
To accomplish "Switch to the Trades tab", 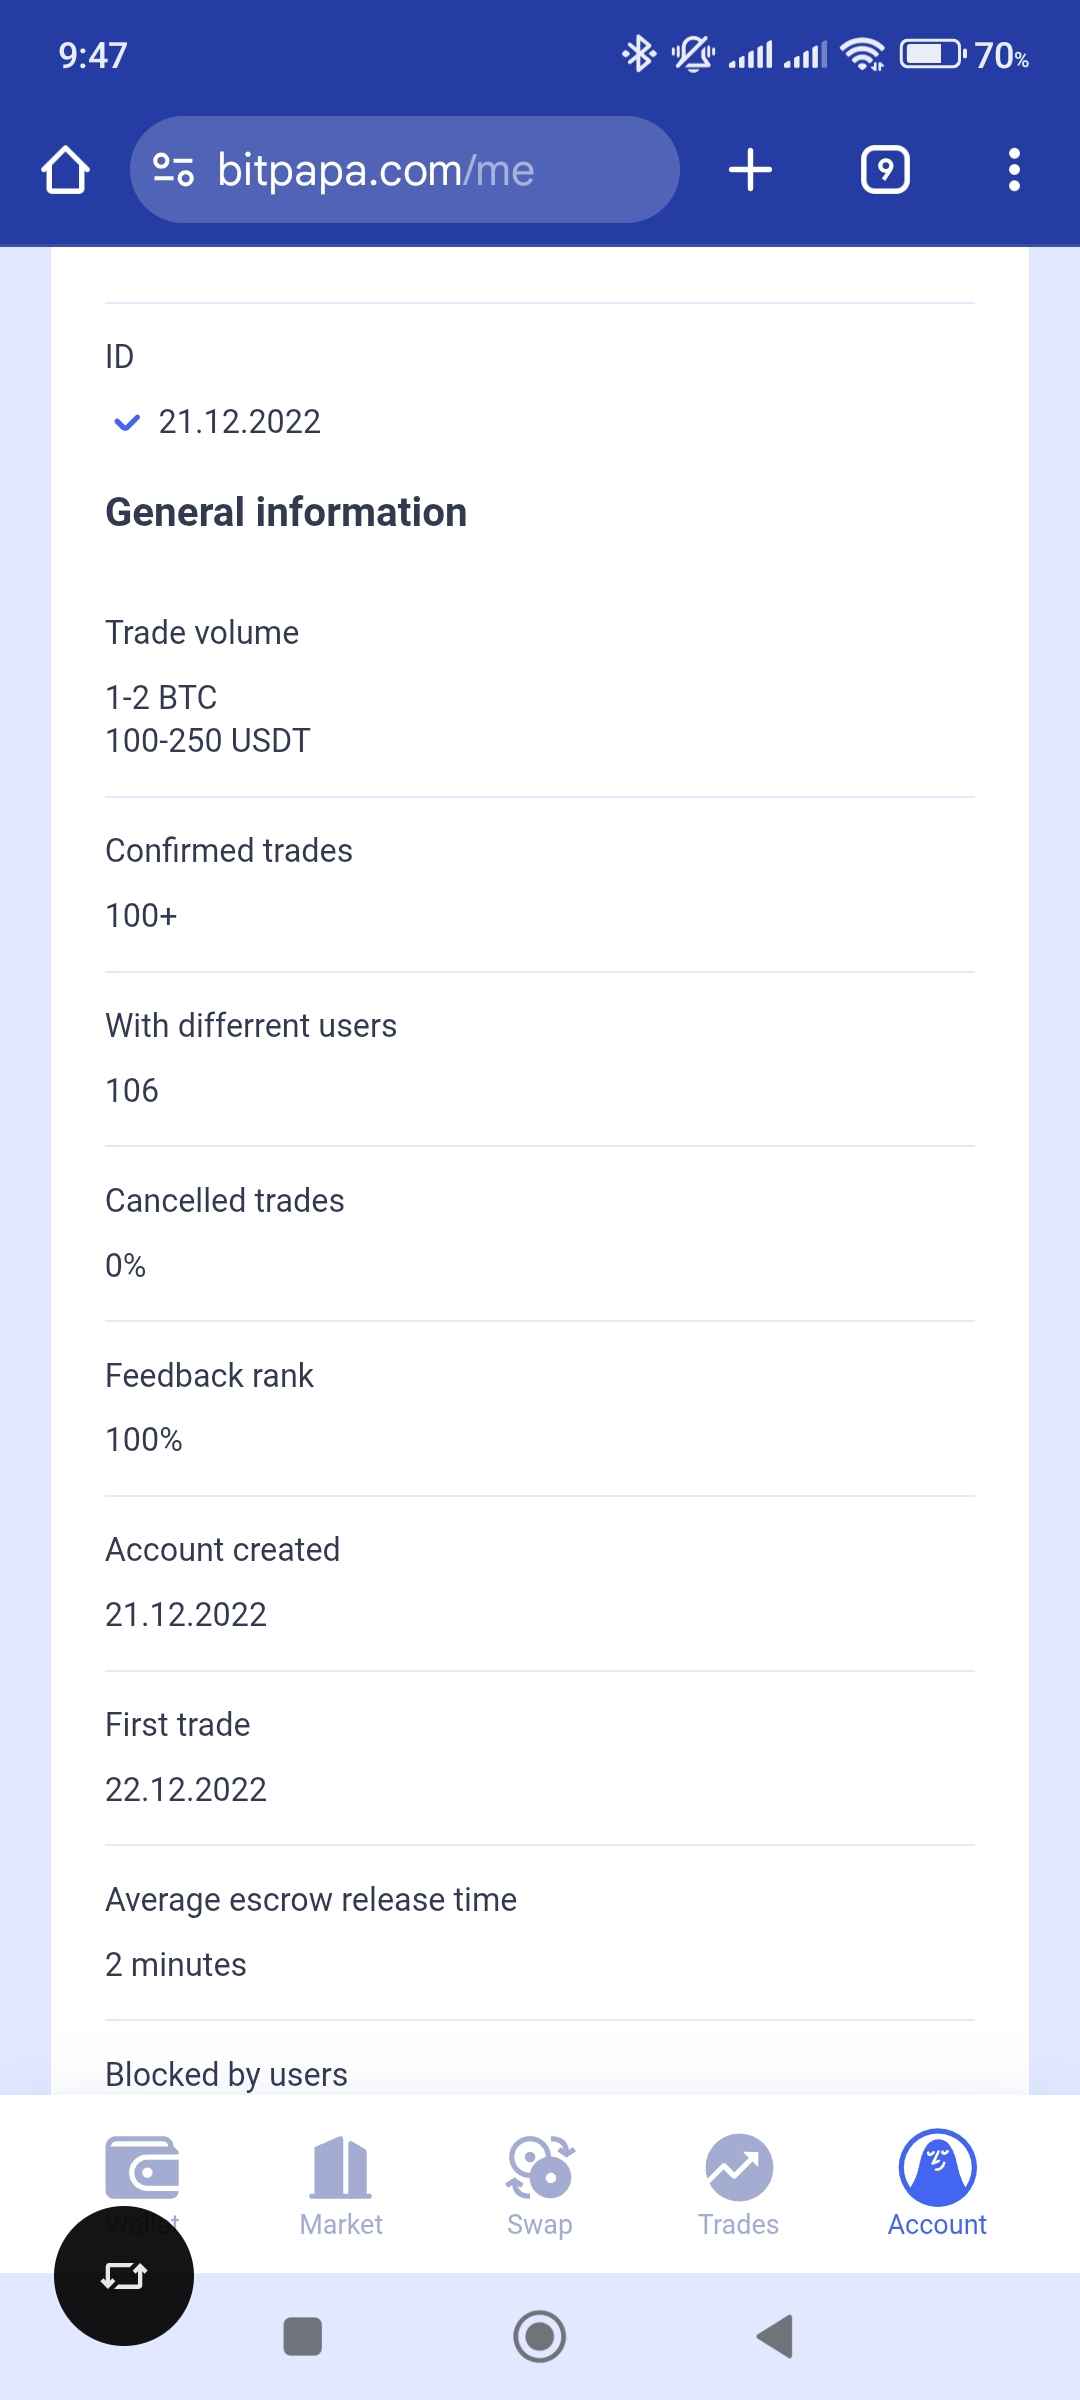I will click(738, 2185).
